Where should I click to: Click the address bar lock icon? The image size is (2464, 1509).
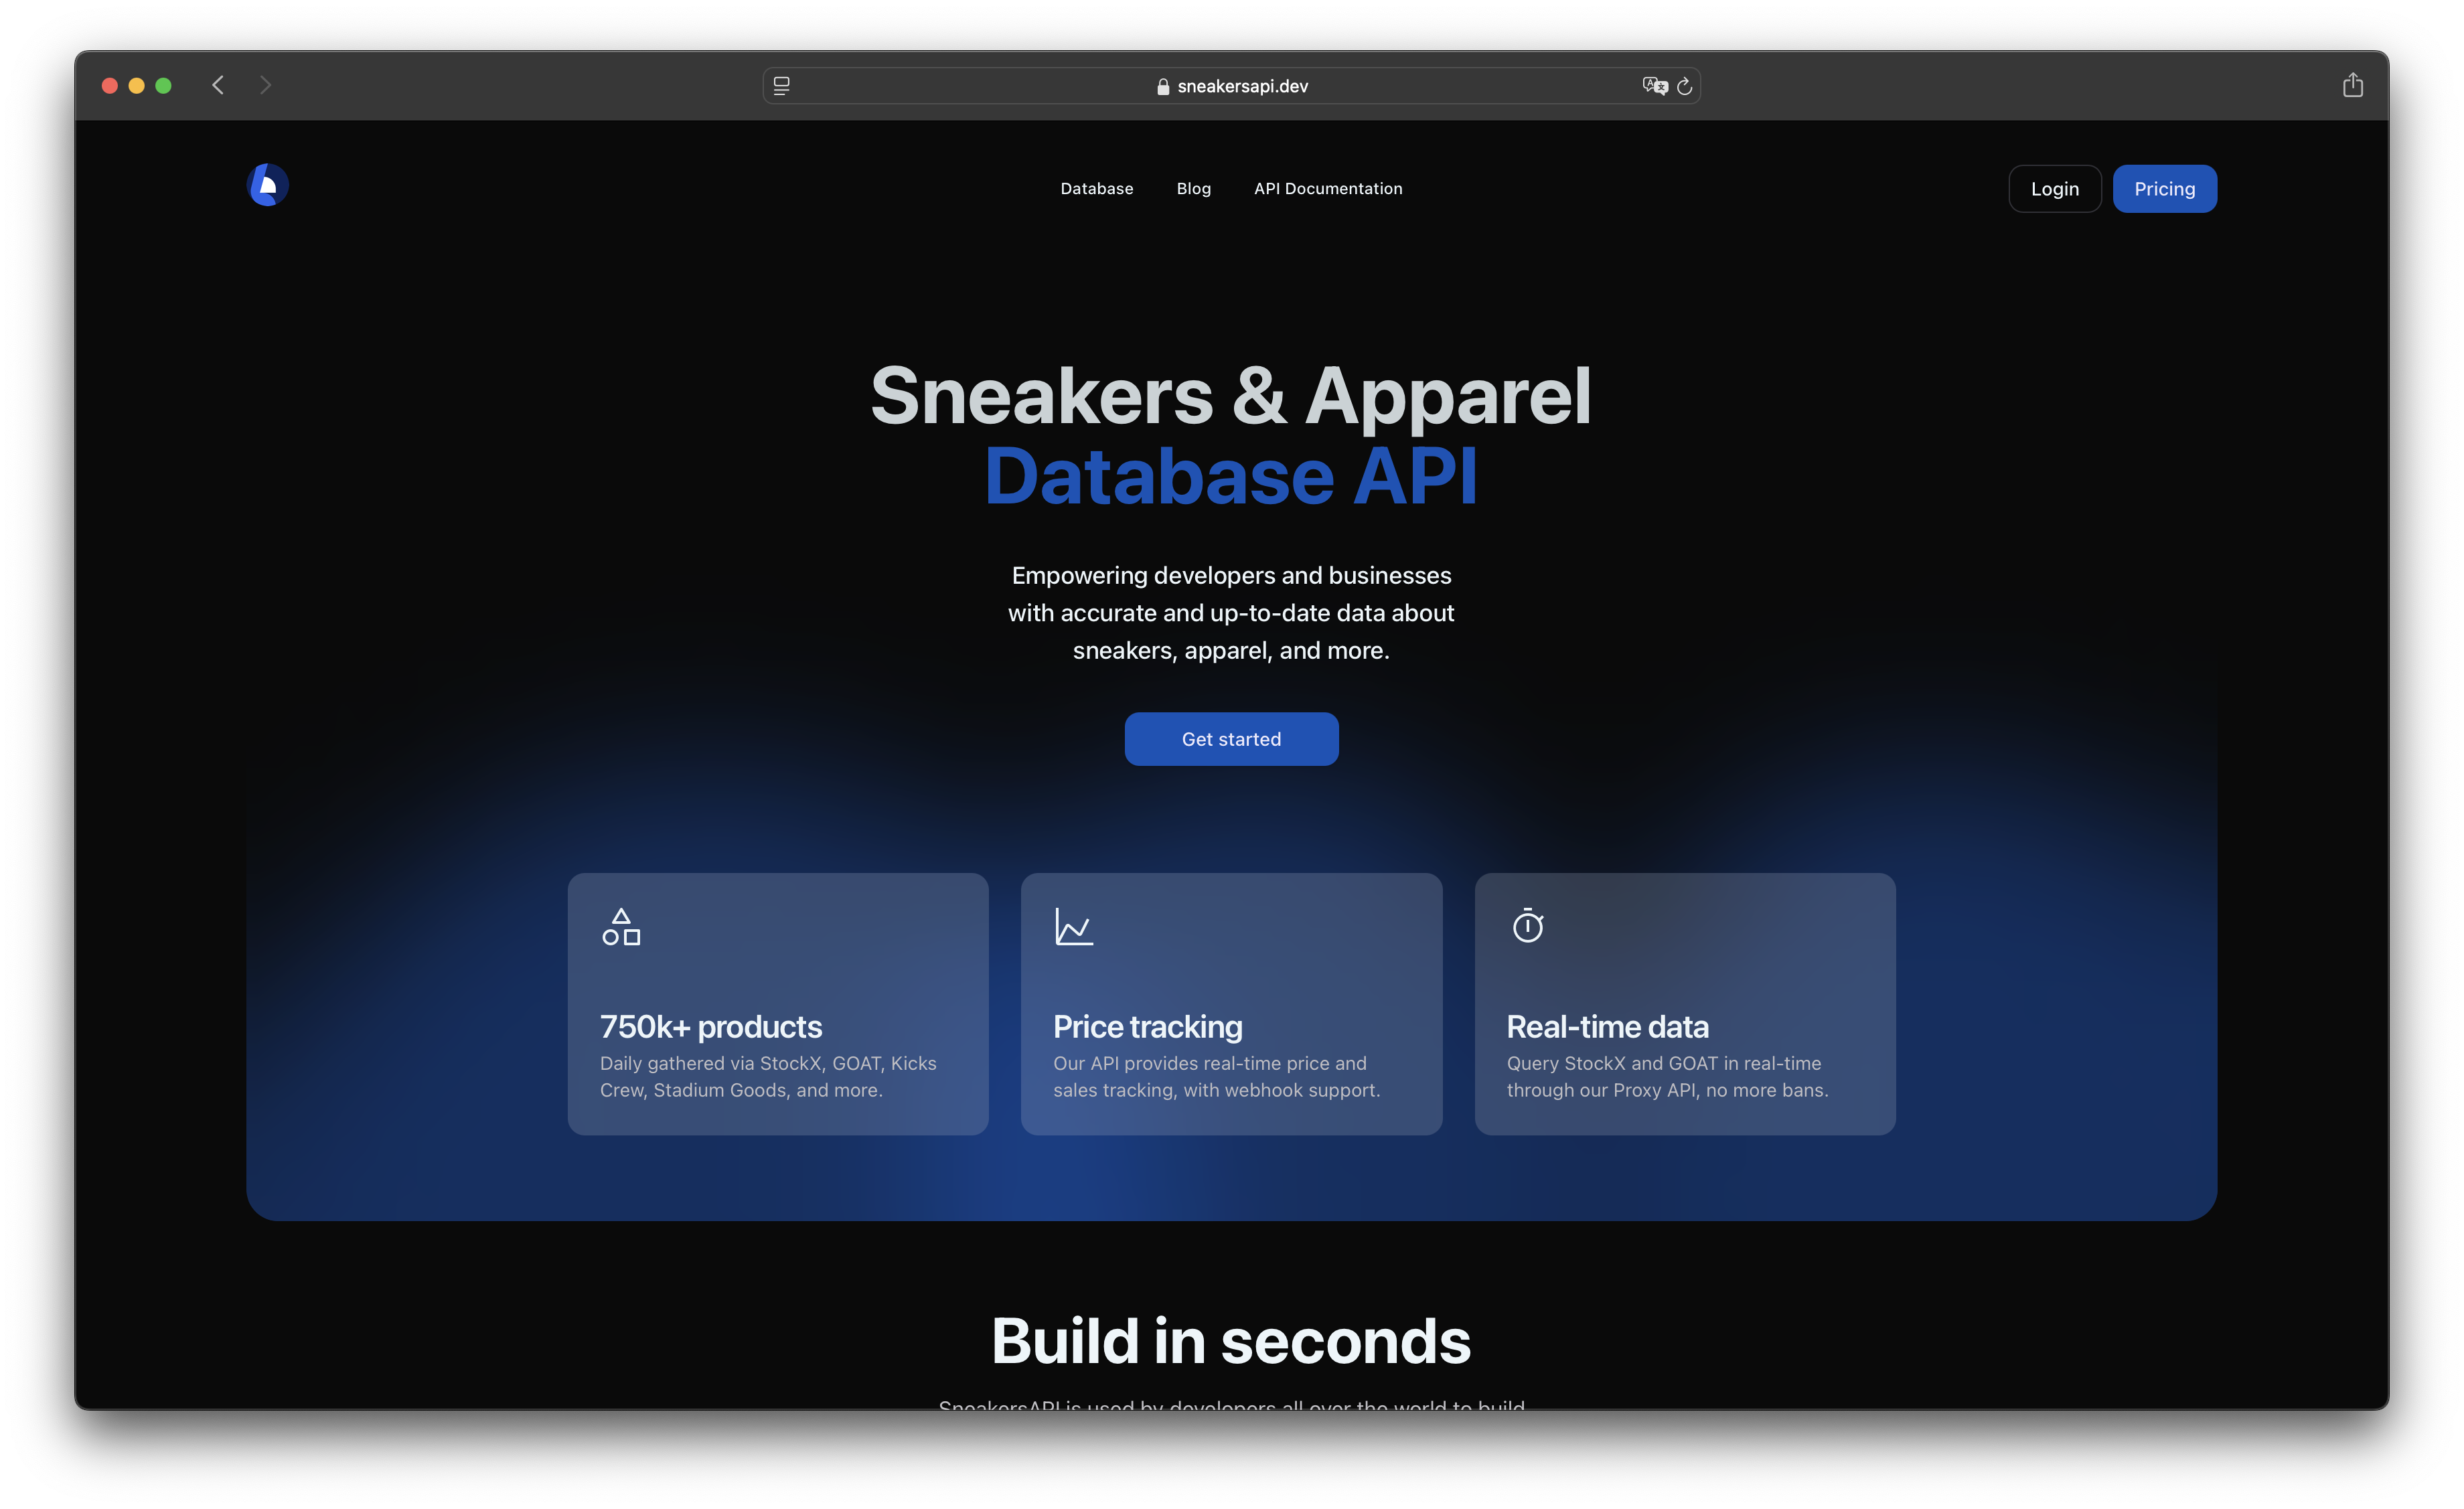point(1163,87)
